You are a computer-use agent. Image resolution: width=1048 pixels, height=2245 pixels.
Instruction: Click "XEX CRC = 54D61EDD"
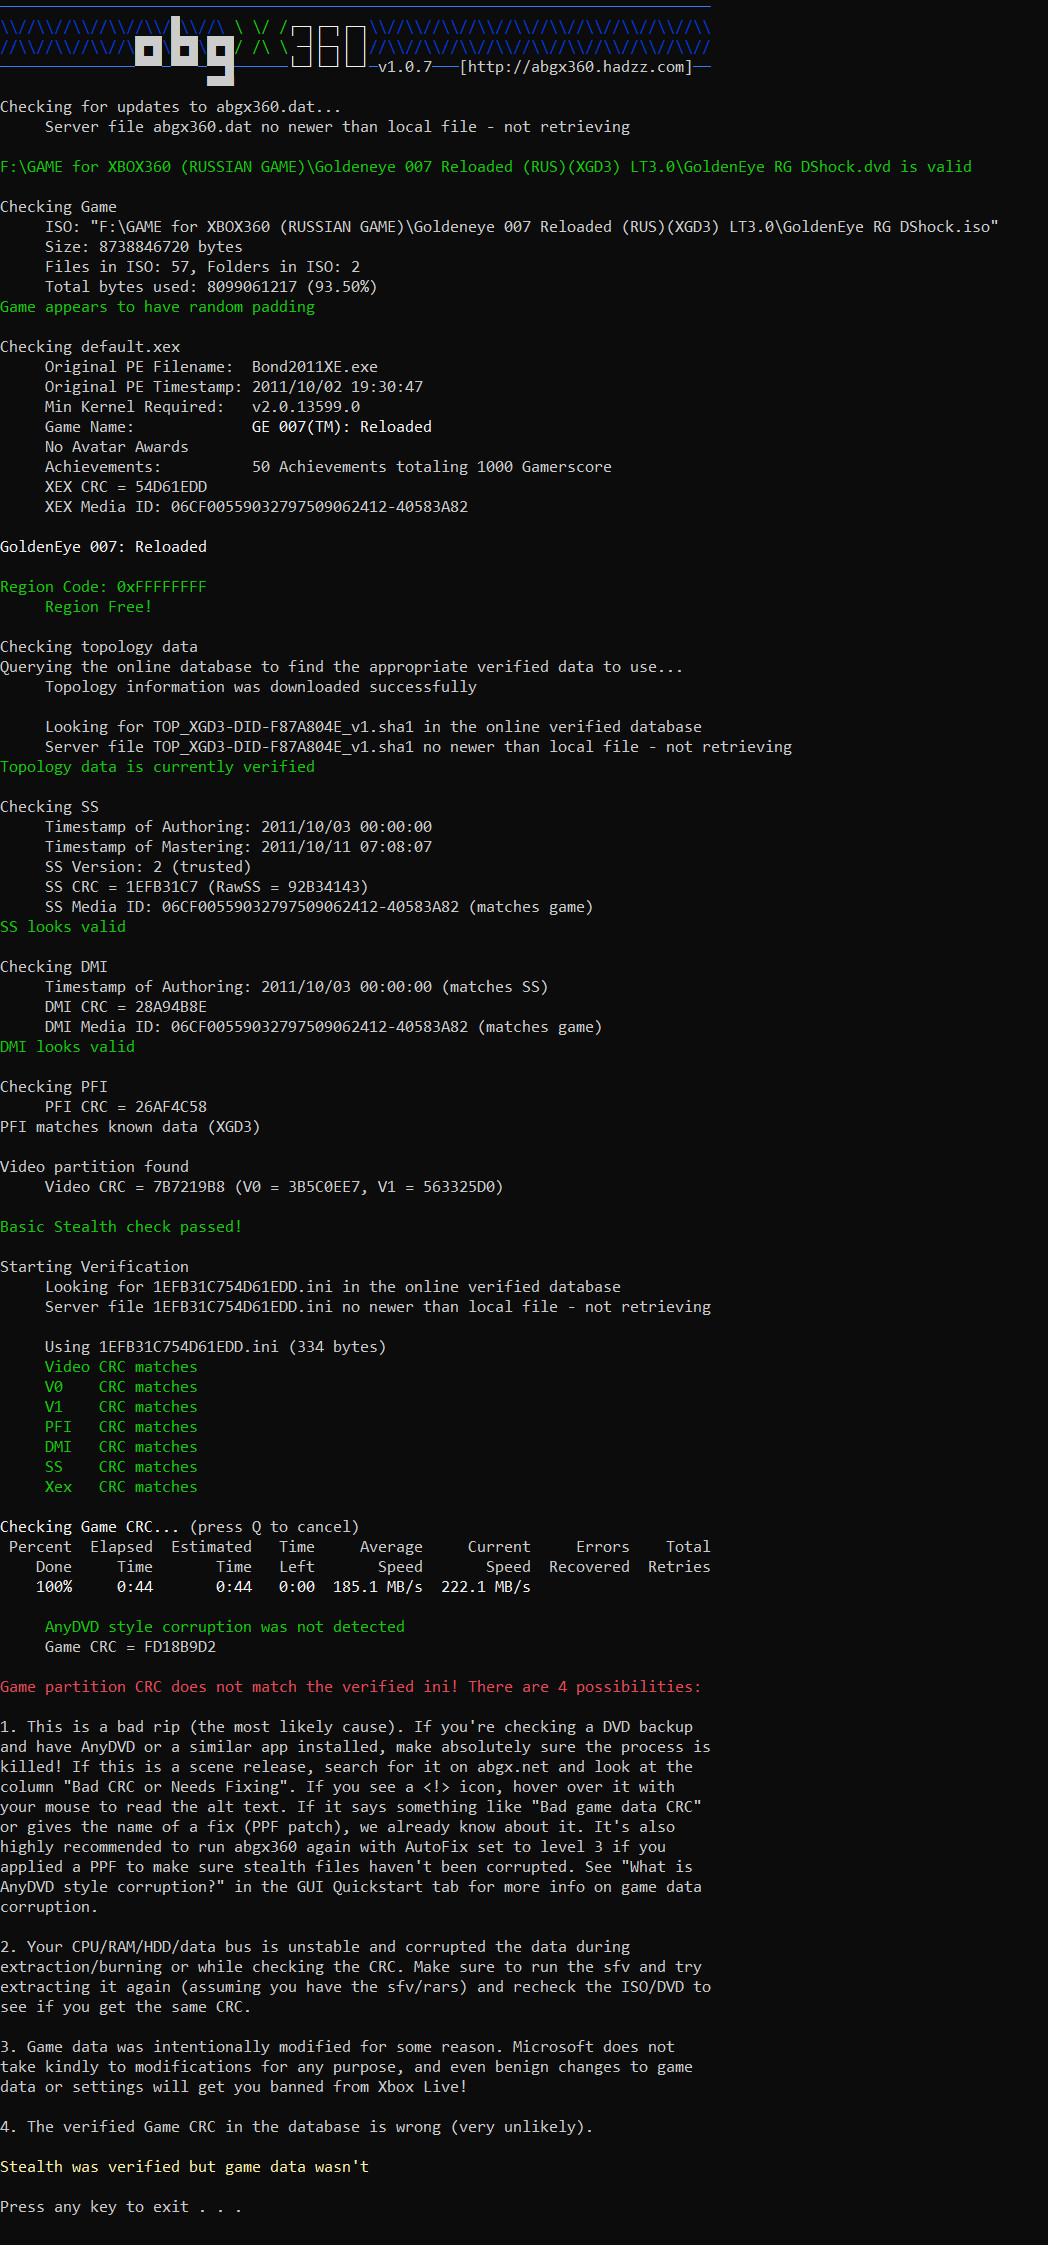tap(126, 487)
